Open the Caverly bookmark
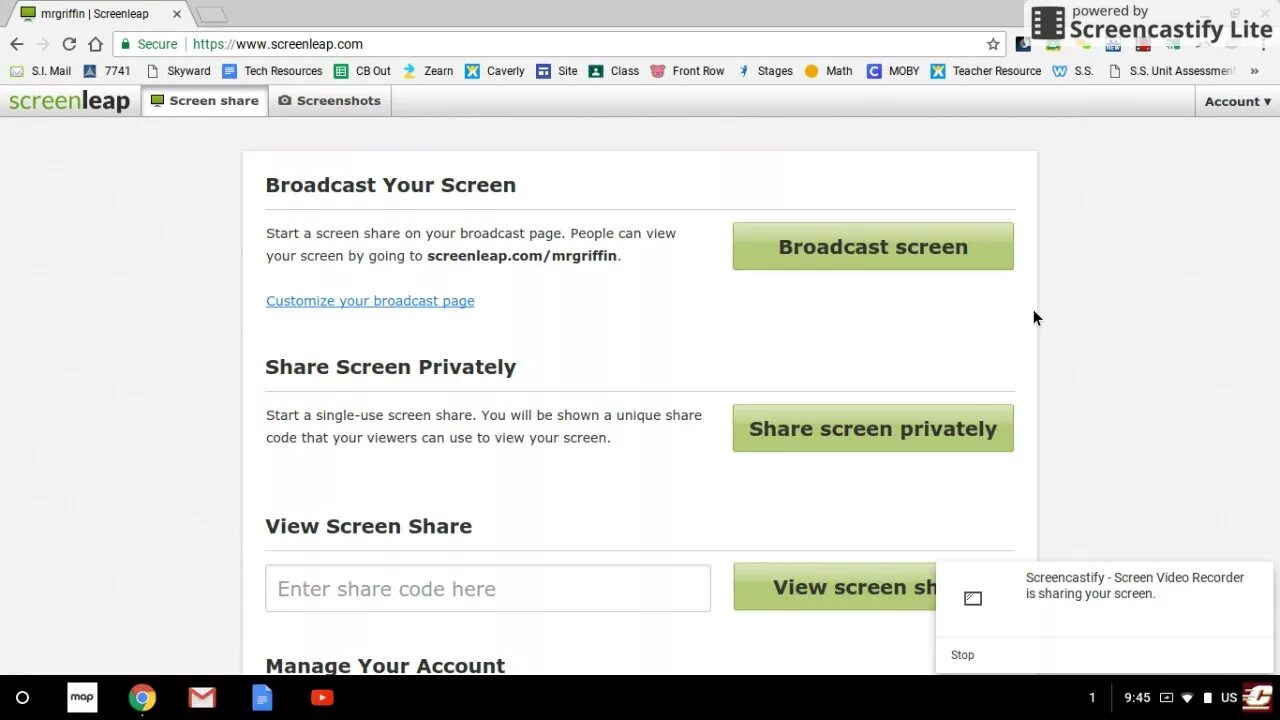1280x720 pixels. [x=494, y=71]
